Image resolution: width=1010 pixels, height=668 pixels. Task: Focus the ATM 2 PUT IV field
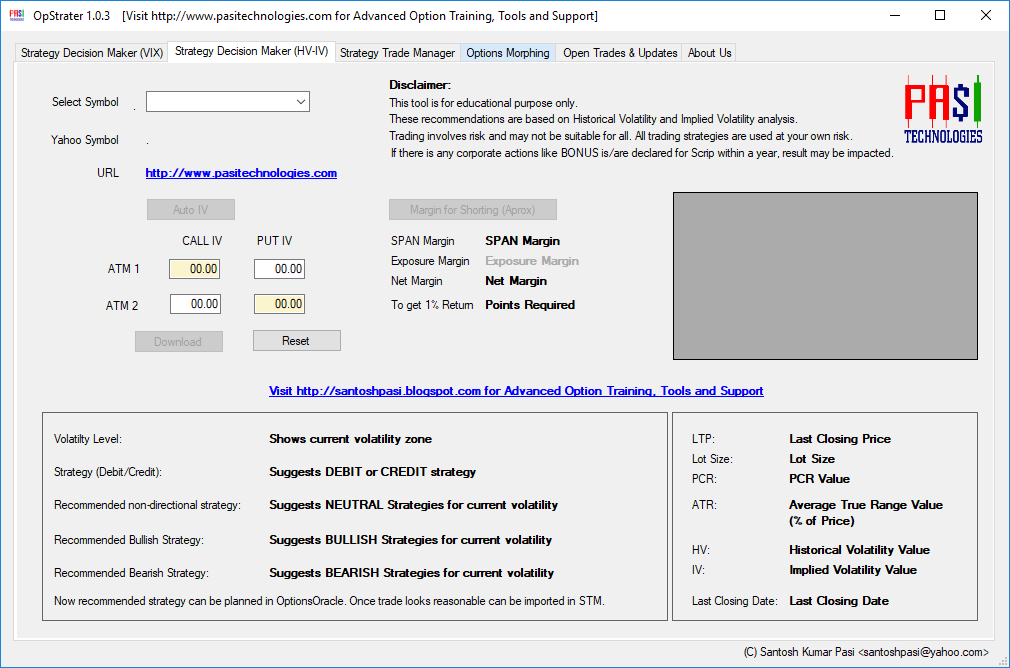pos(280,304)
